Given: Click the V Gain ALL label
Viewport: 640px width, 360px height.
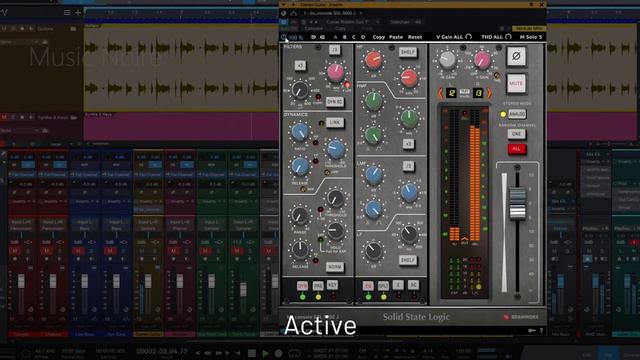Looking at the screenshot, I should click(449, 37).
